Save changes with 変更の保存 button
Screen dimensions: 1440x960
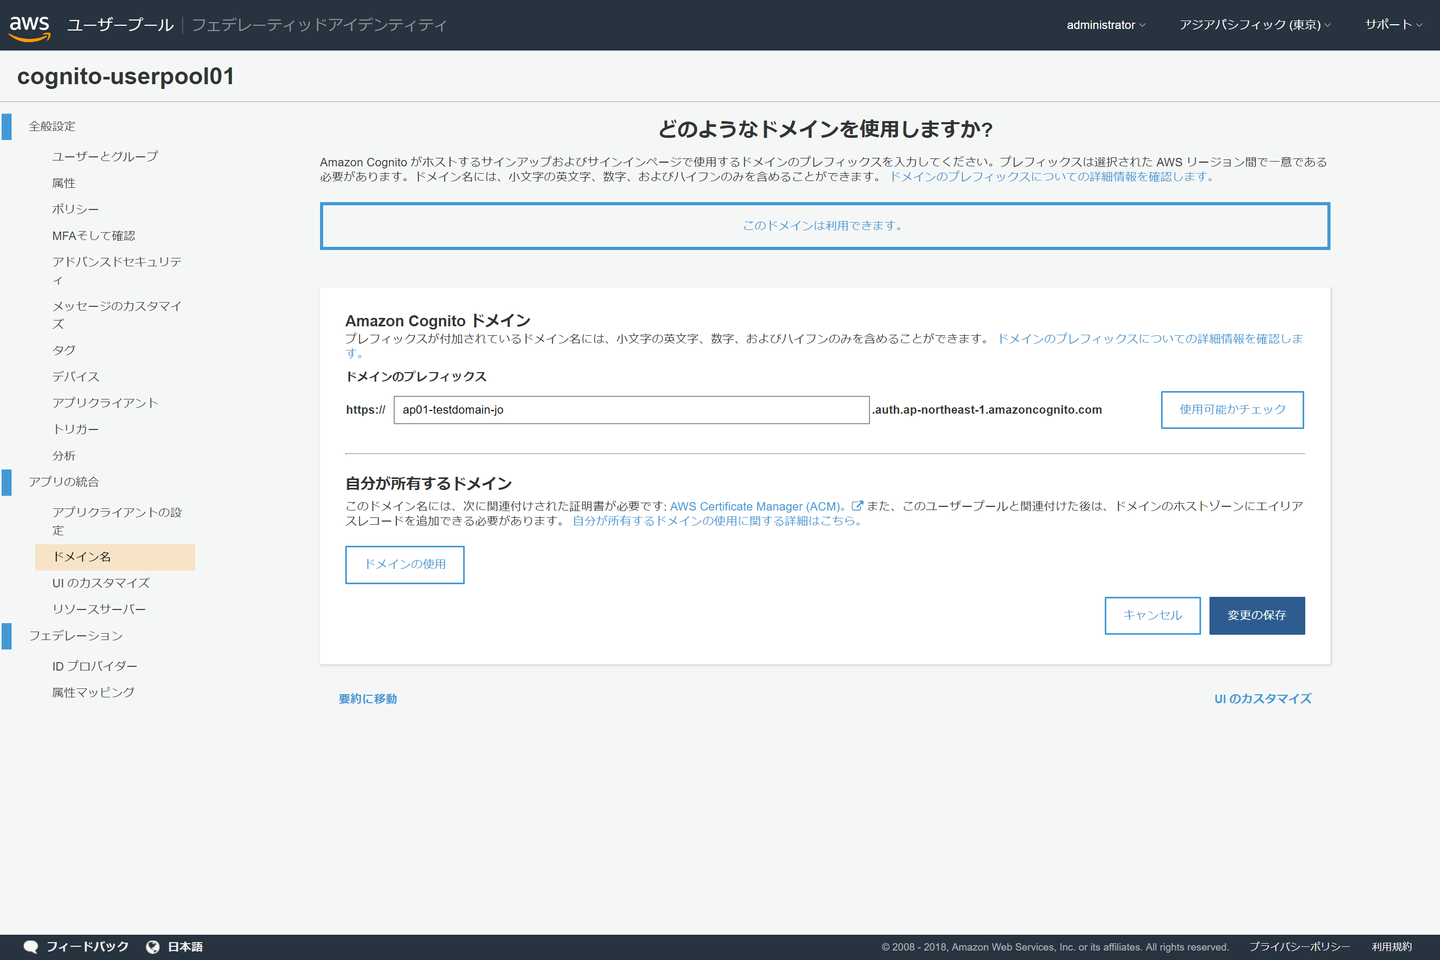point(1256,616)
